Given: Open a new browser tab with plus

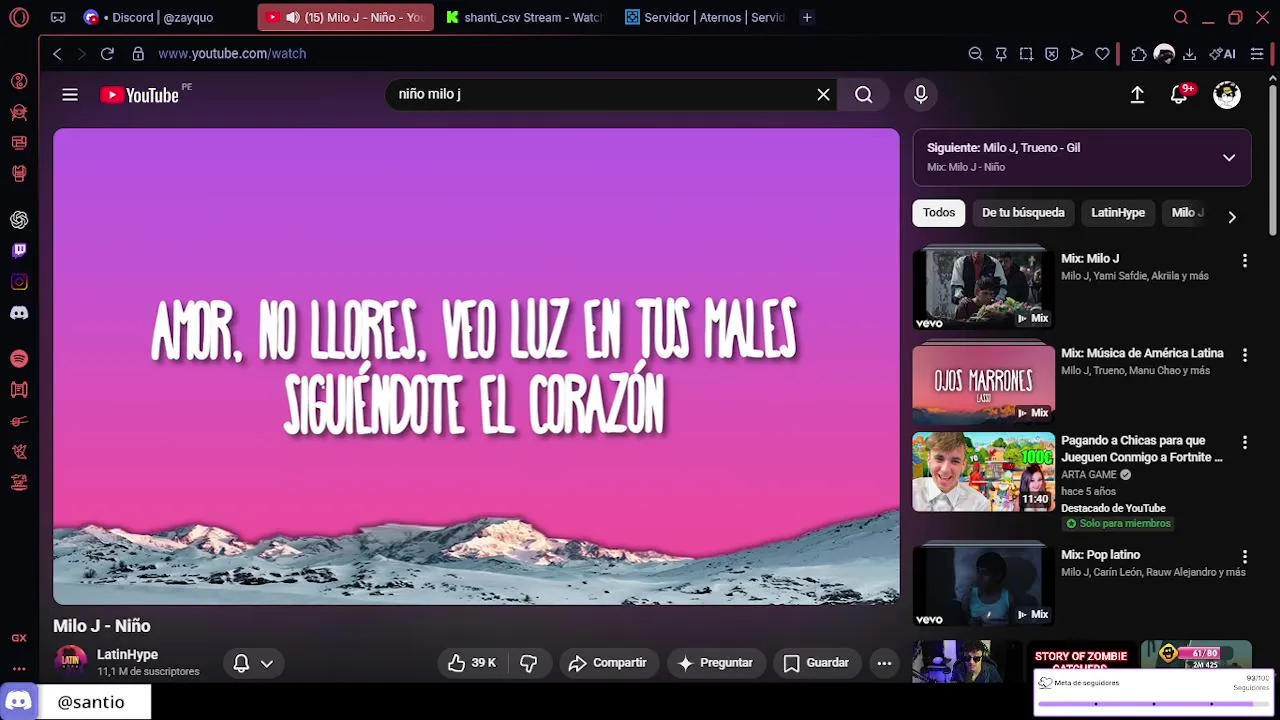Looking at the screenshot, I should 807,17.
